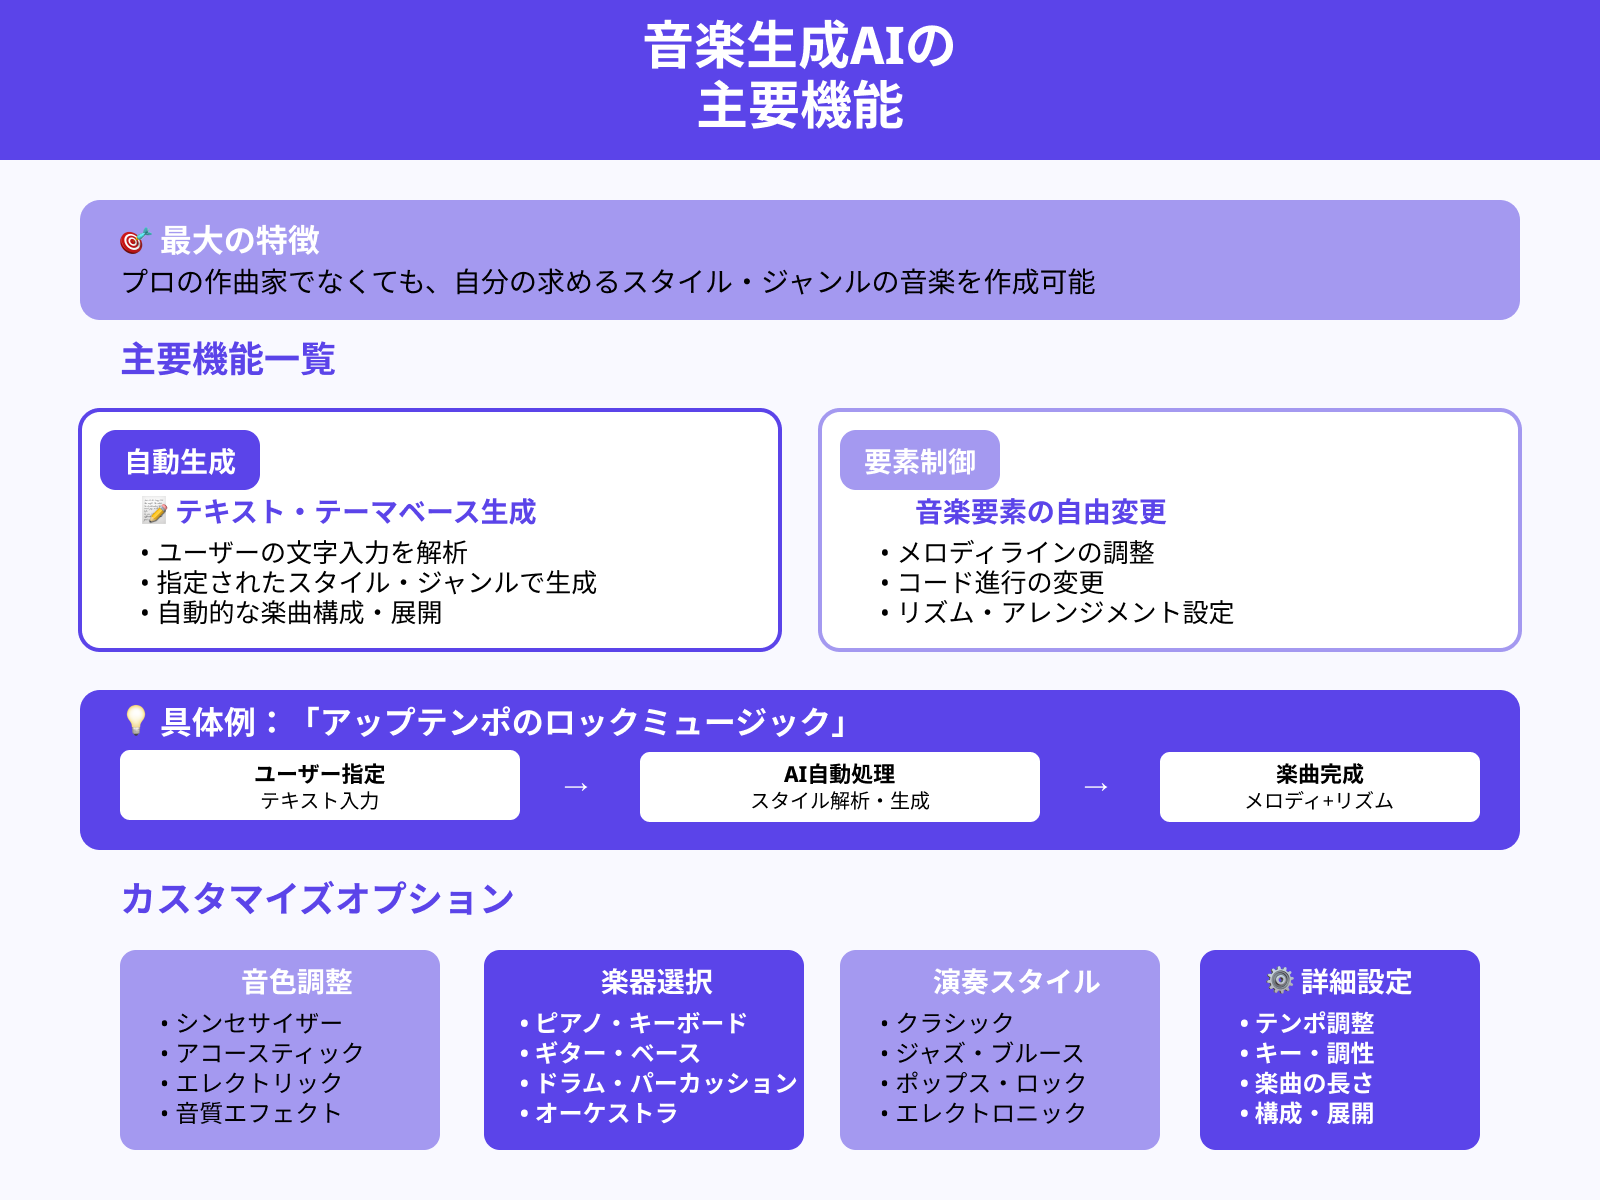
Task: Click the bullet リズム・アレンジメント設定
Action: click(1057, 612)
